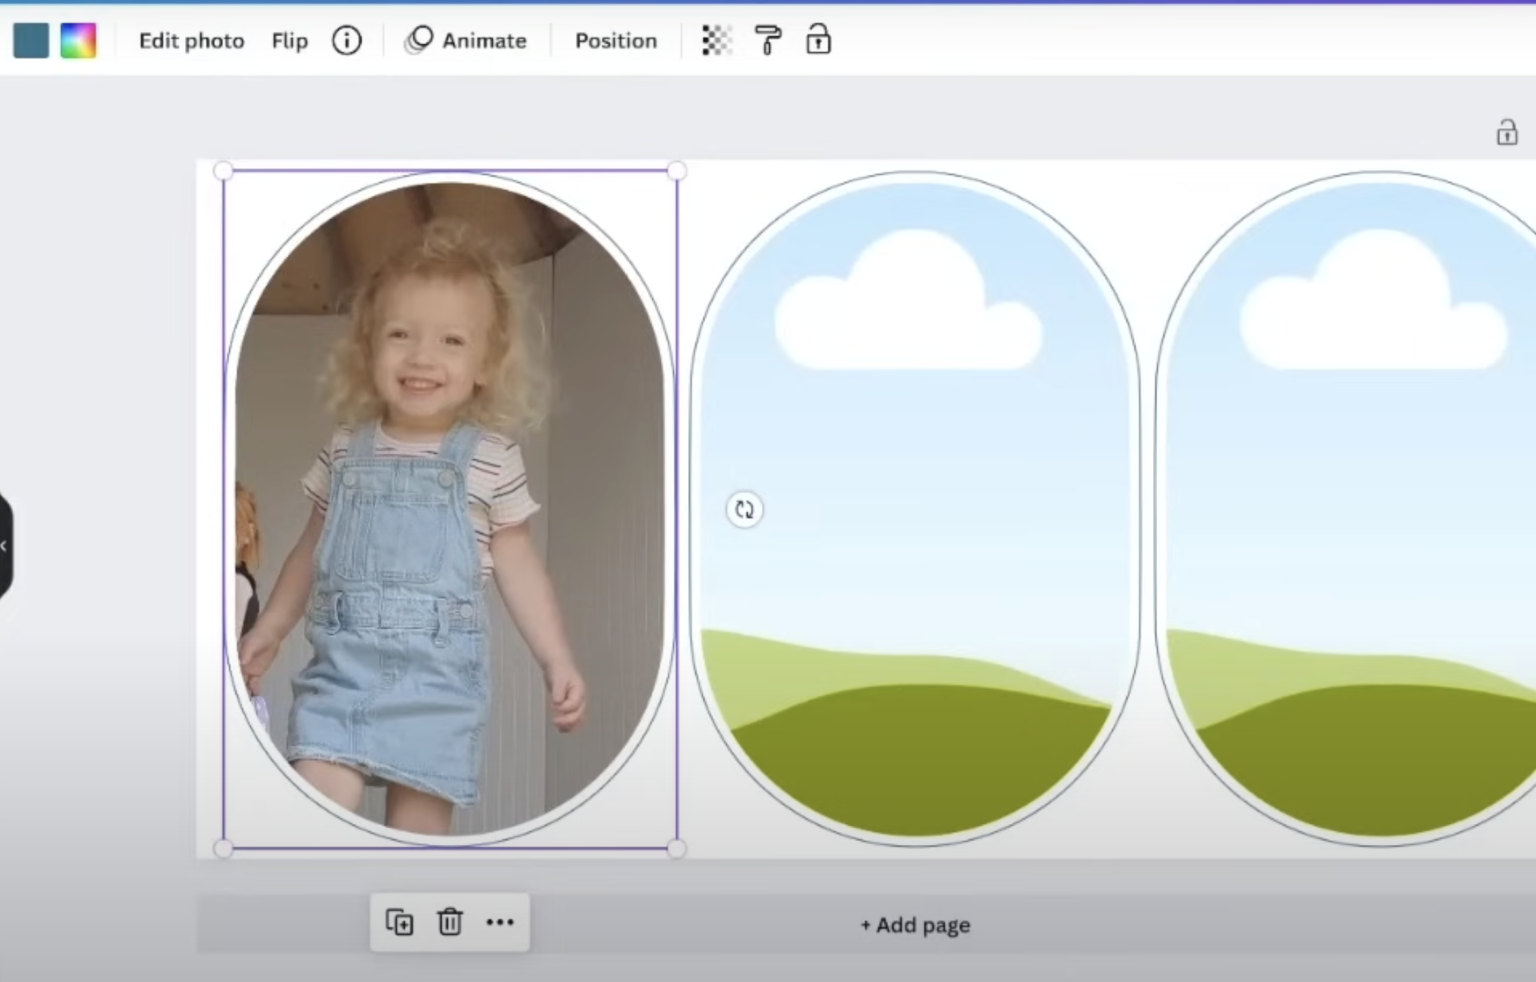Click the duplicate page icon
The image size is (1536, 982).
tap(399, 922)
